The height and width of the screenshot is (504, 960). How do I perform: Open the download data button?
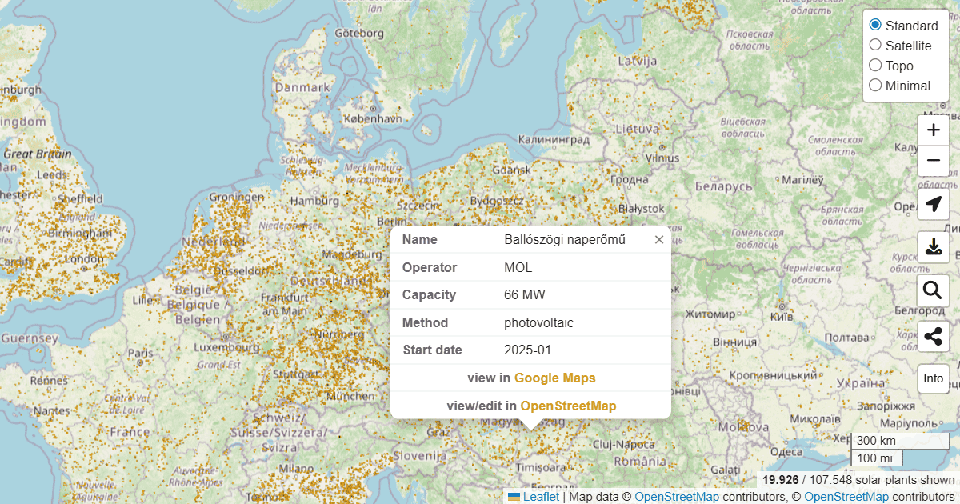click(x=933, y=247)
